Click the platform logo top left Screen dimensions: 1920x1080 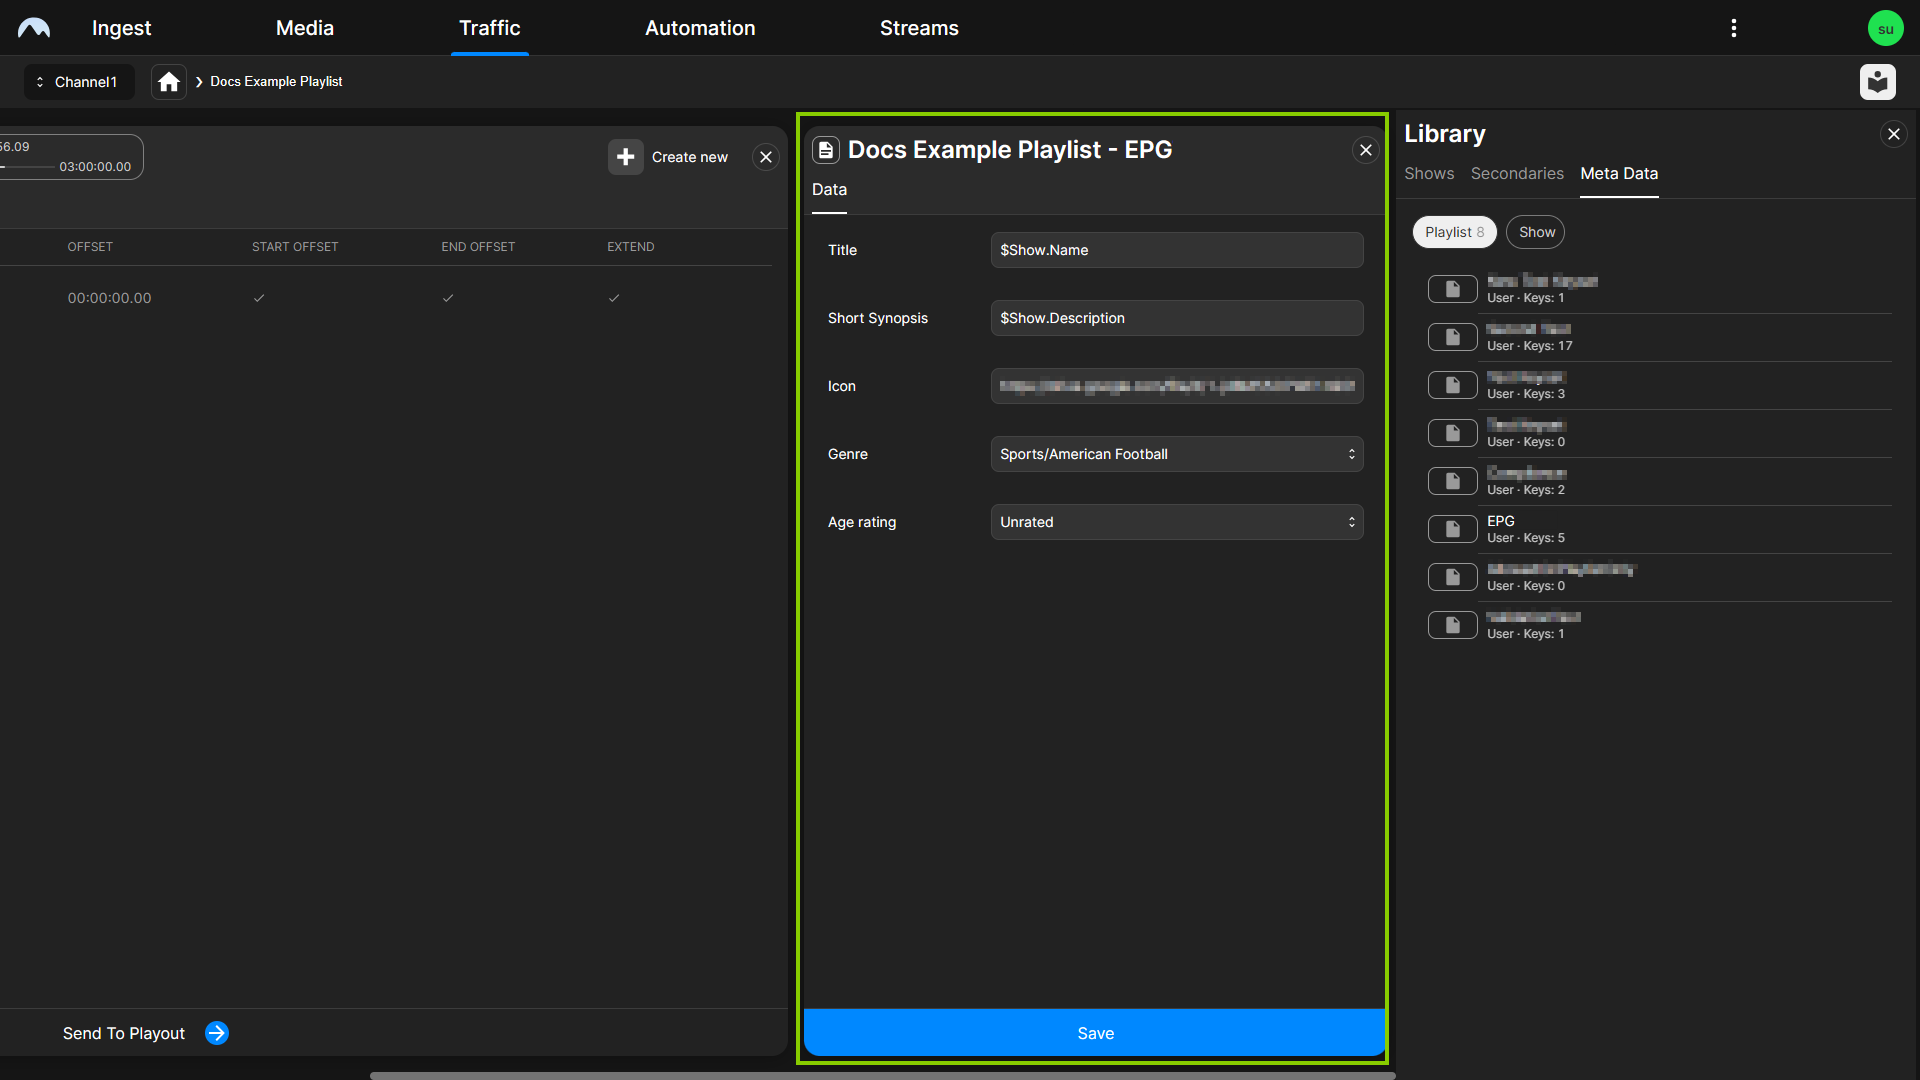tap(35, 27)
